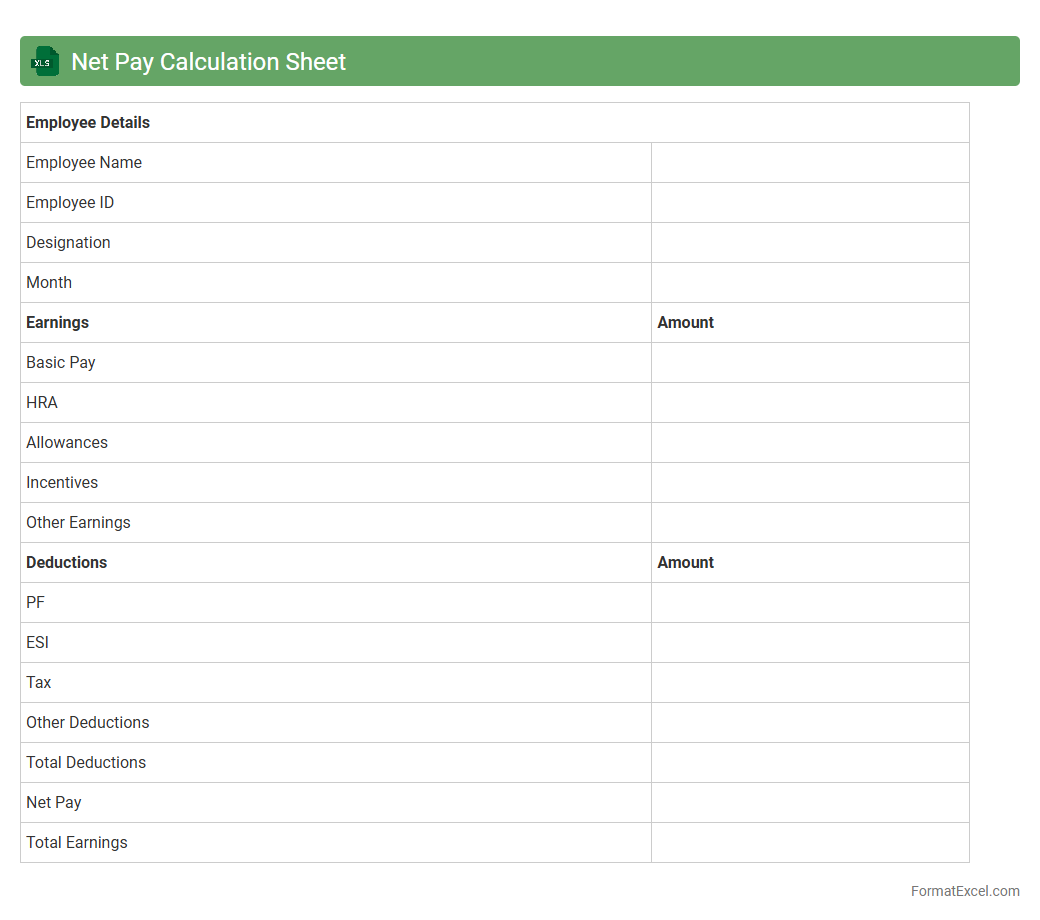
Task: Click the HRA amount cell
Action: pos(810,402)
